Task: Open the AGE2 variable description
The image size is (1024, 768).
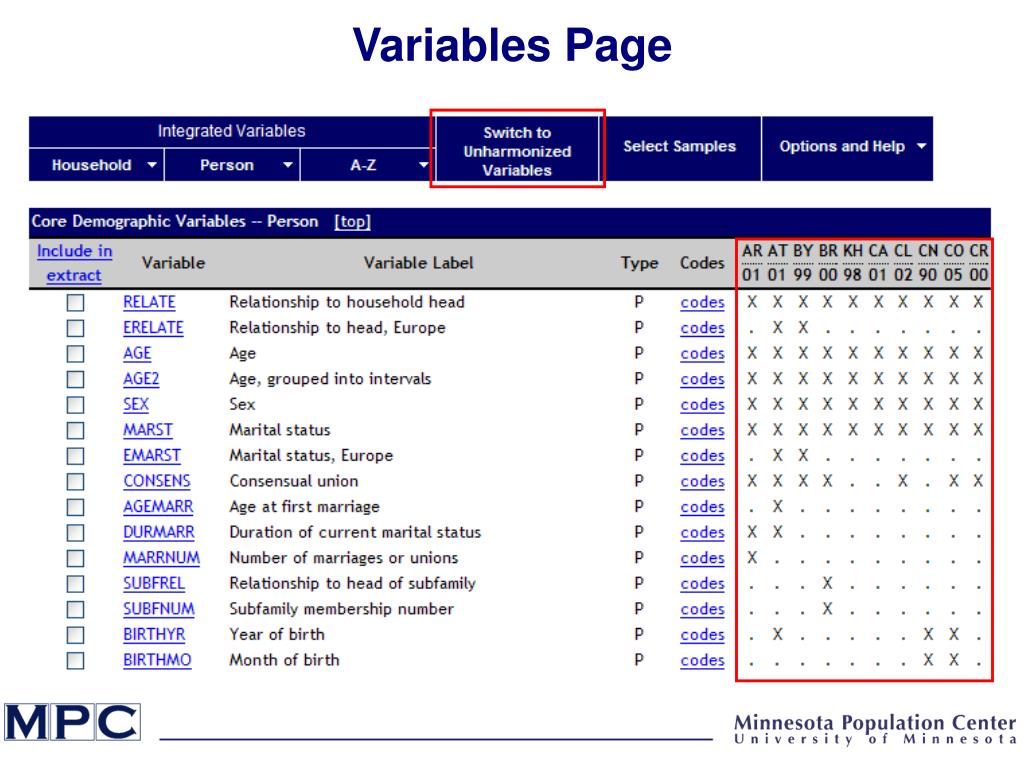Action: pos(141,379)
